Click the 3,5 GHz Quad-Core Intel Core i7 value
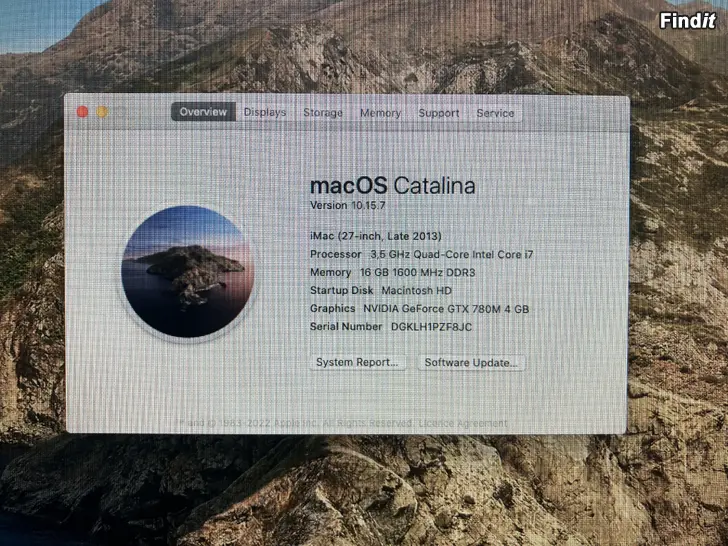 point(452,254)
